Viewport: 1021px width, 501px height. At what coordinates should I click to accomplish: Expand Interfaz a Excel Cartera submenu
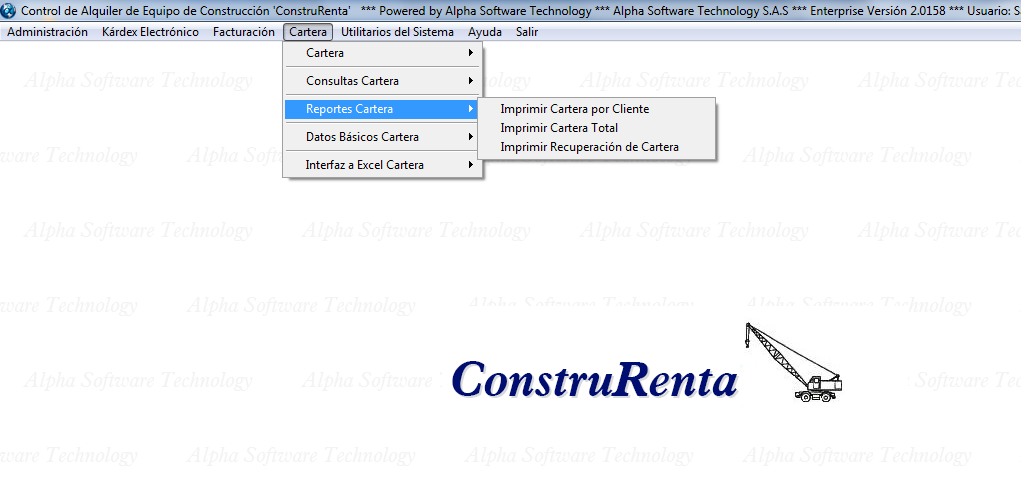tap(364, 165)
